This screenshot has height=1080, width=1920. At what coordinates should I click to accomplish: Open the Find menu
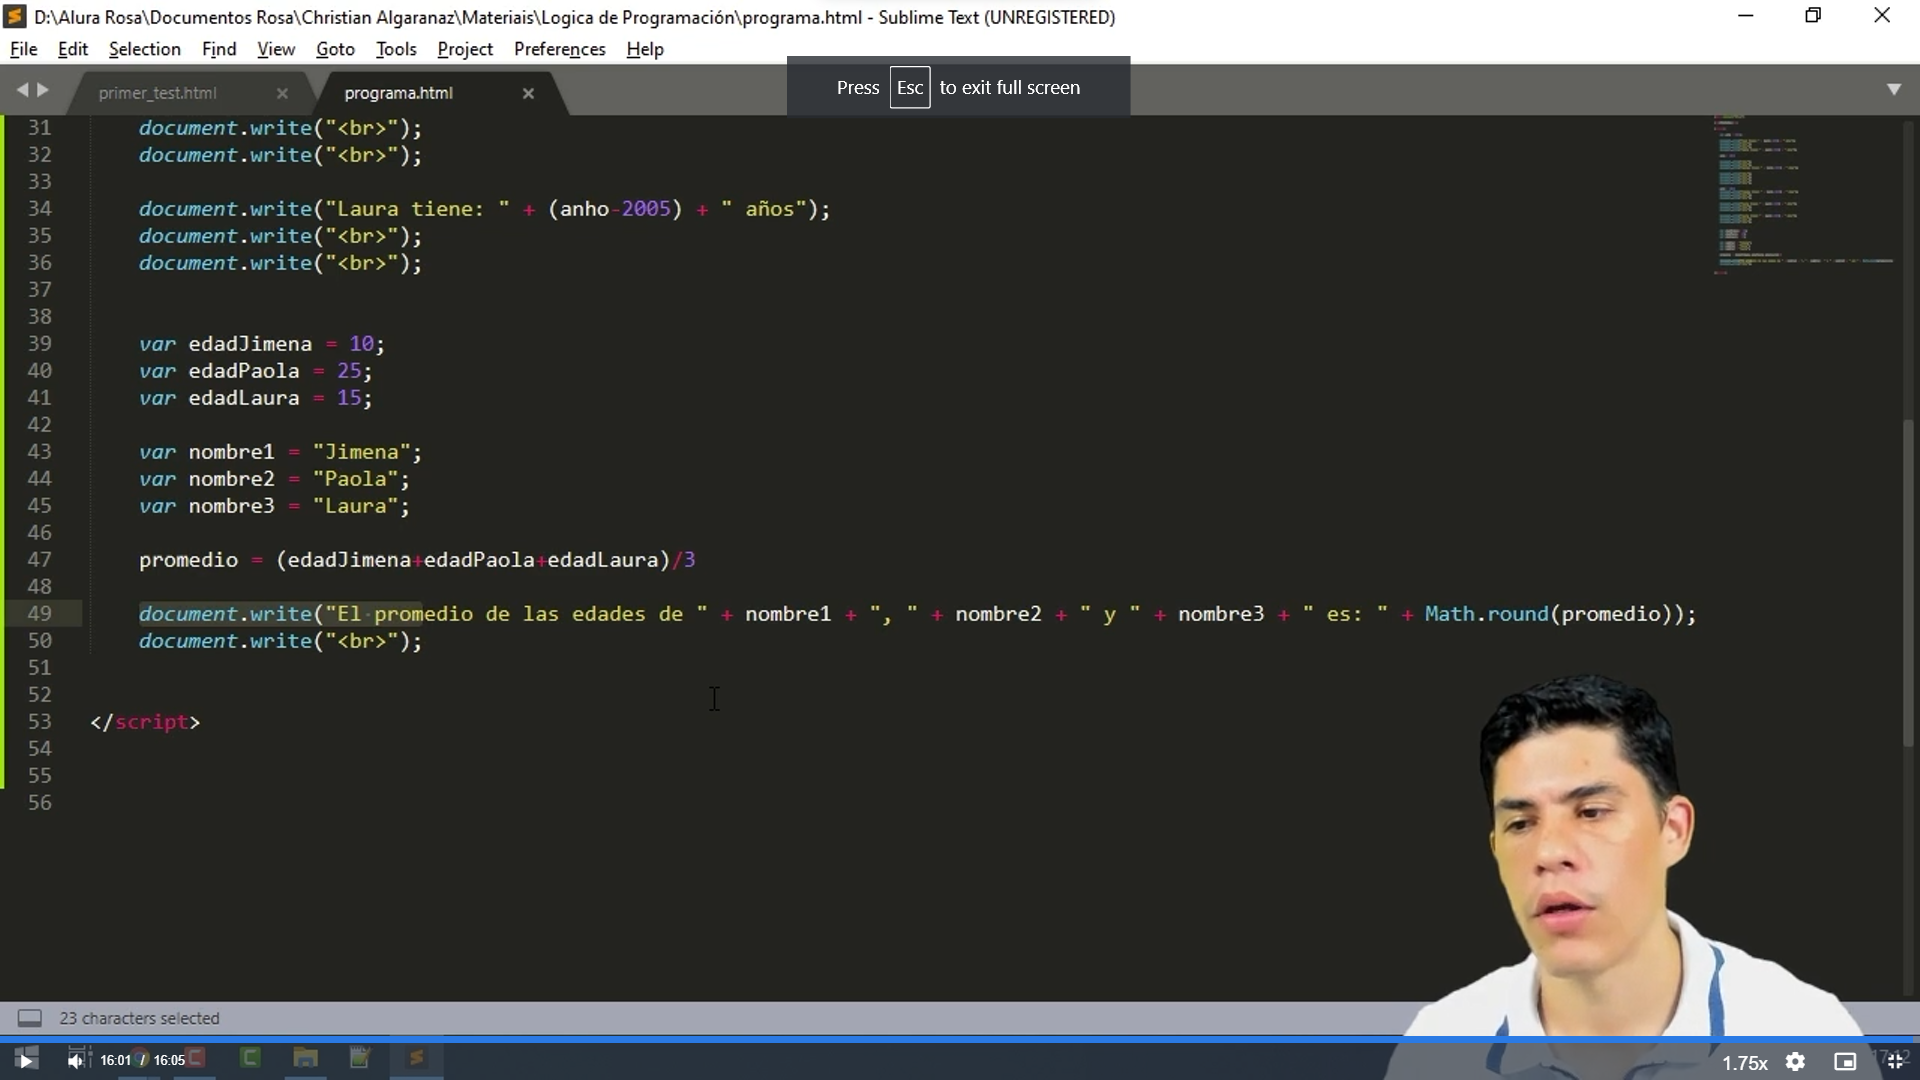pos(219,49)
